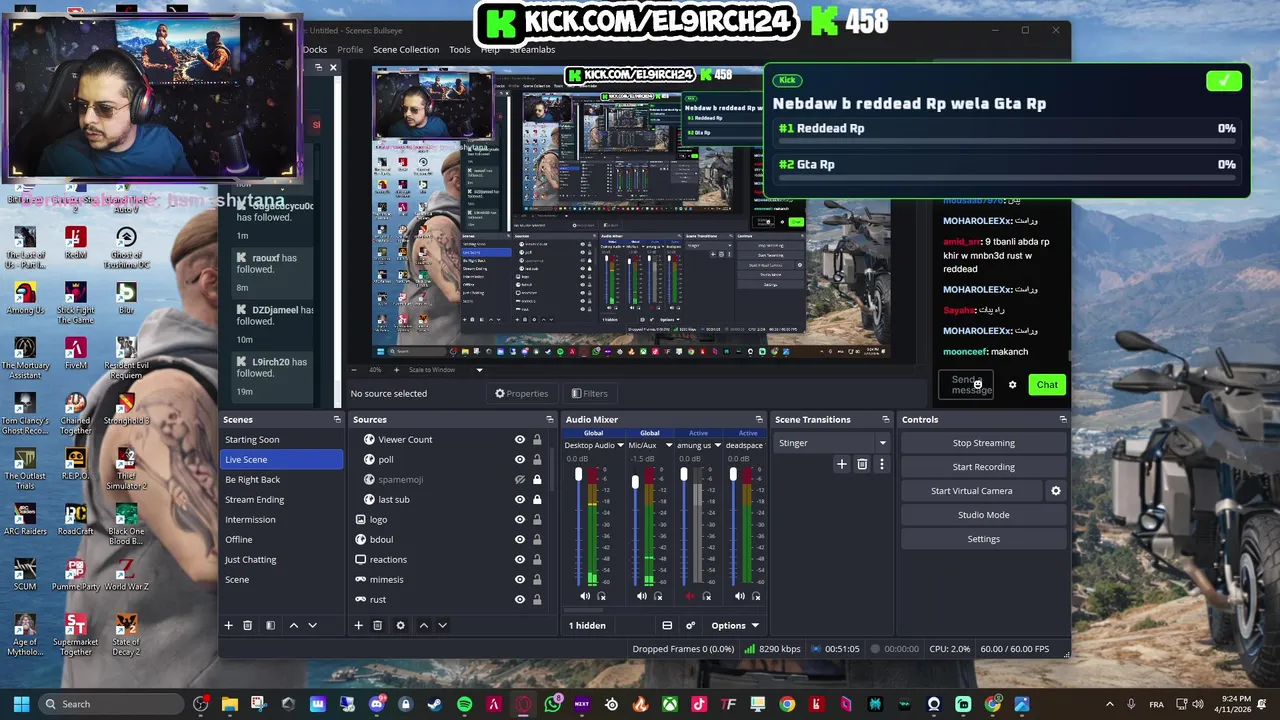
Task: Pop out the Audio Mixer dock
Action: (x=759, y=420)
